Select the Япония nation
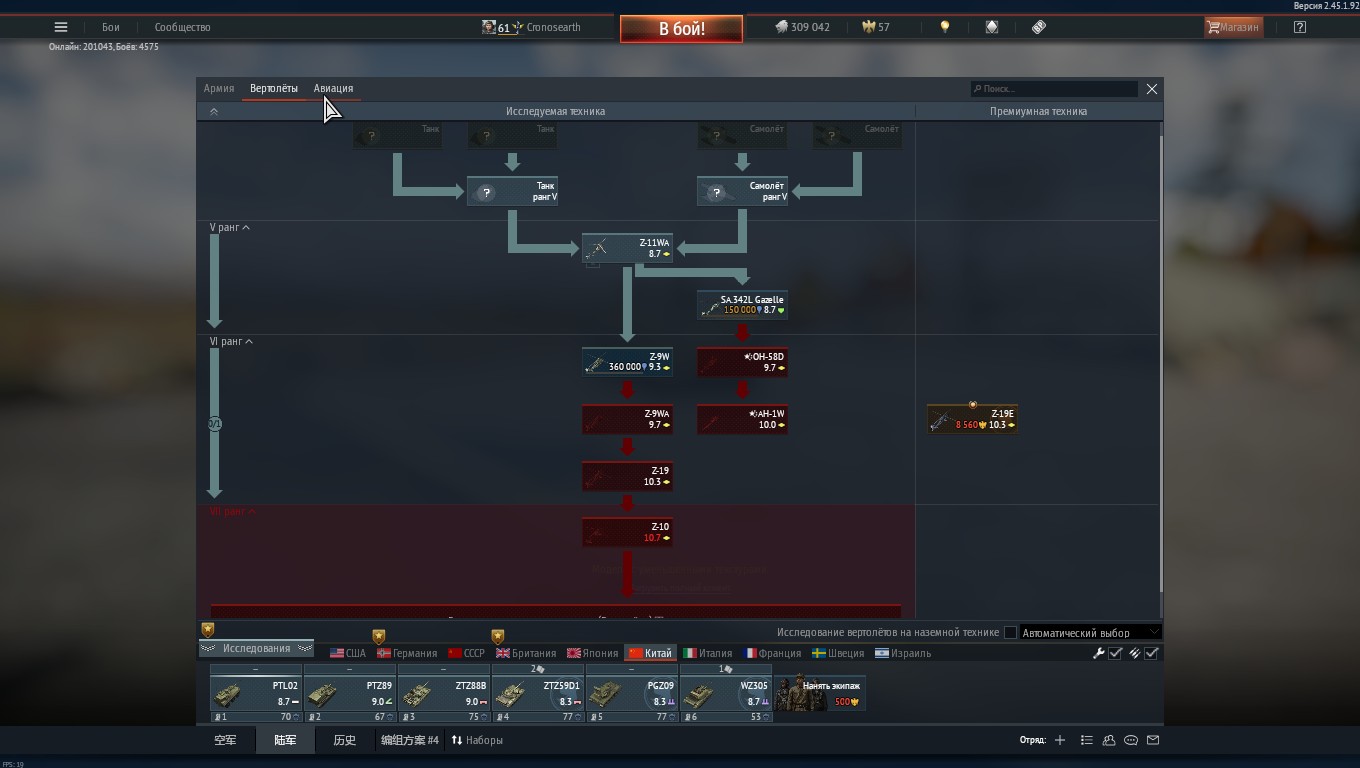Viewport: 1360px width, 768px height. (x=592, y=653)
